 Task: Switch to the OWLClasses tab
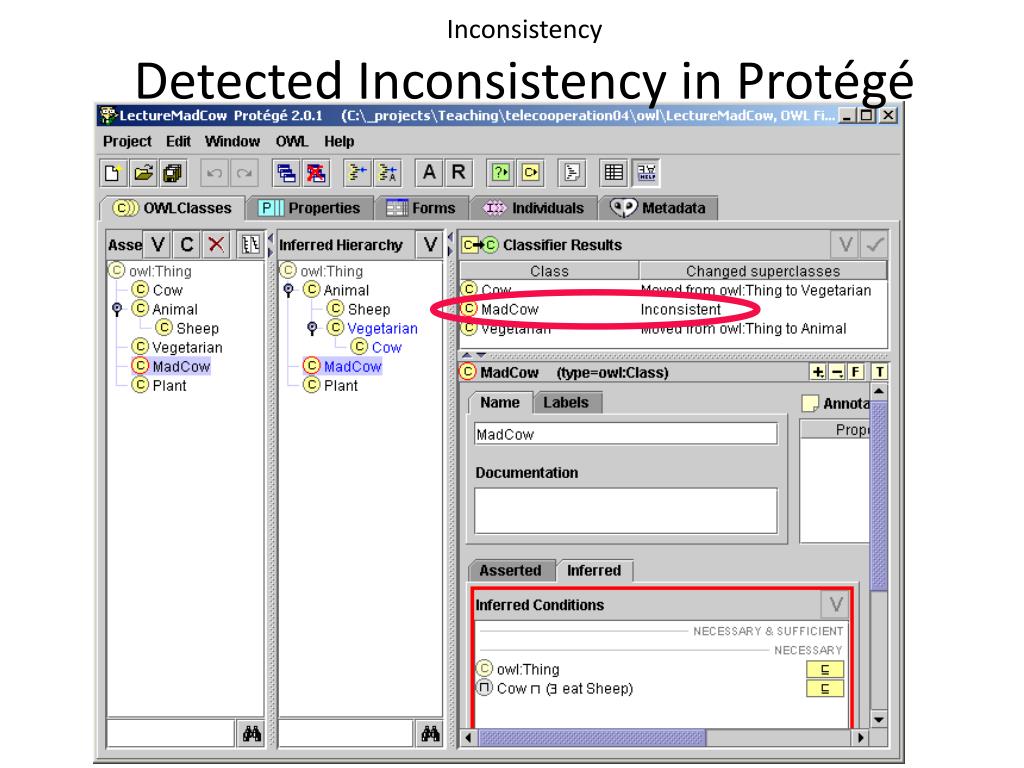172,208
